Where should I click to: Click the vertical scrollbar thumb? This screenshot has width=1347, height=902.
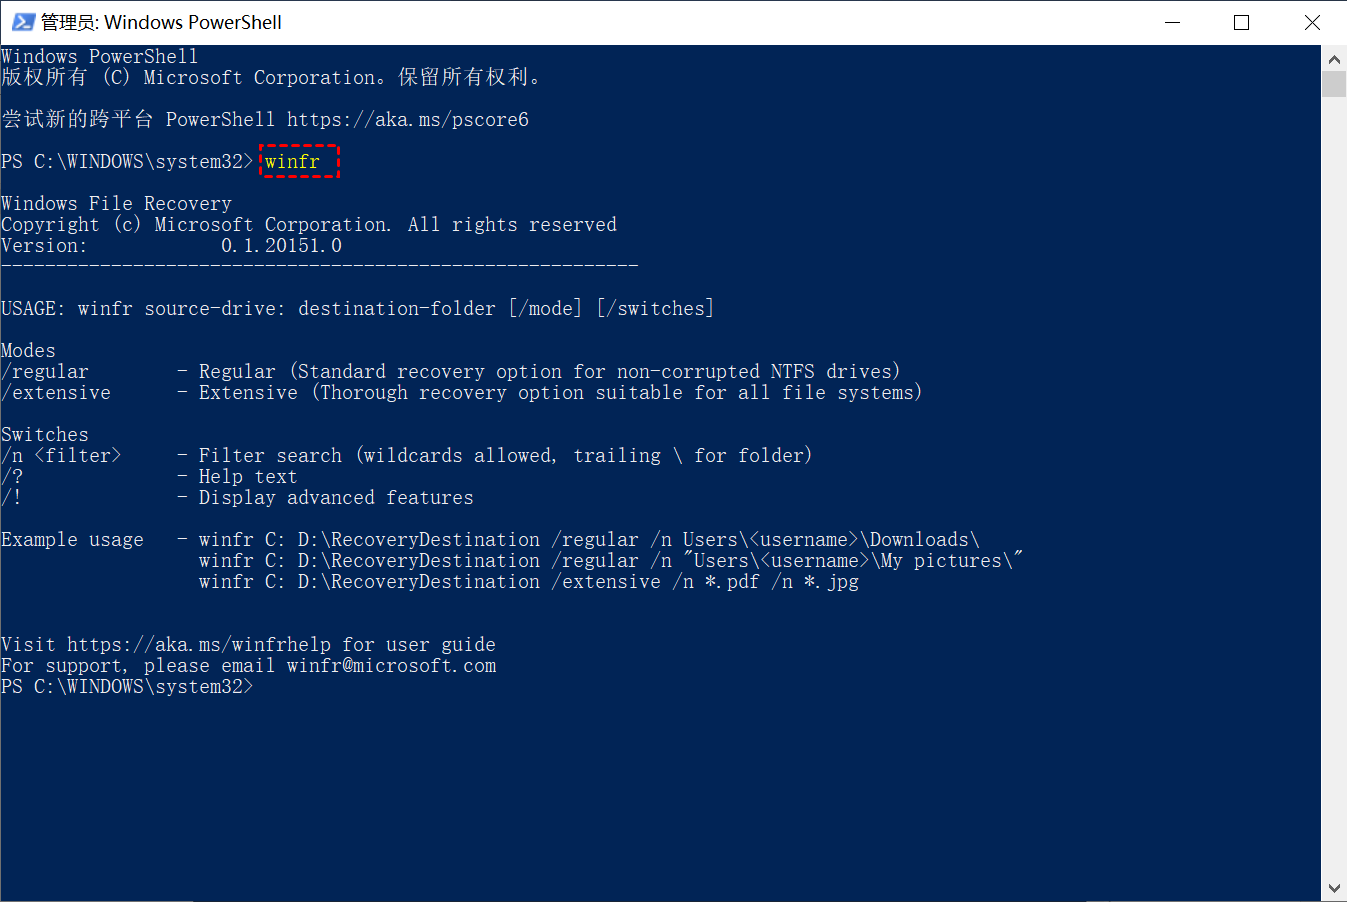pyautogui.click(x=1334, y=84)
